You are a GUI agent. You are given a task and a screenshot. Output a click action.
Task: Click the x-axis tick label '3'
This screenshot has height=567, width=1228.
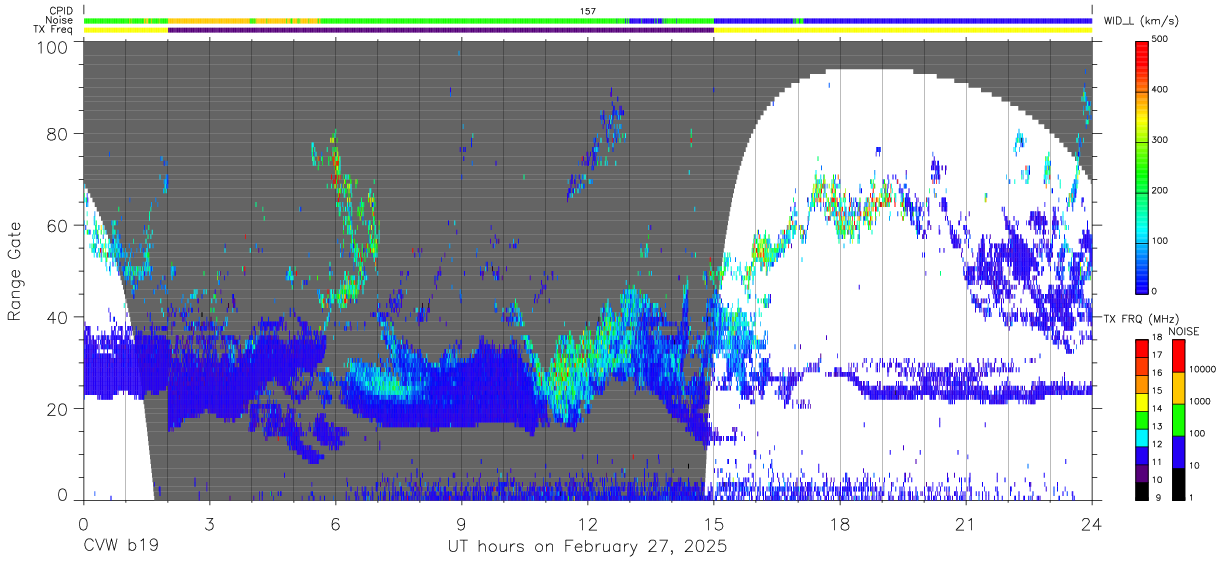(x=209, y=524)
